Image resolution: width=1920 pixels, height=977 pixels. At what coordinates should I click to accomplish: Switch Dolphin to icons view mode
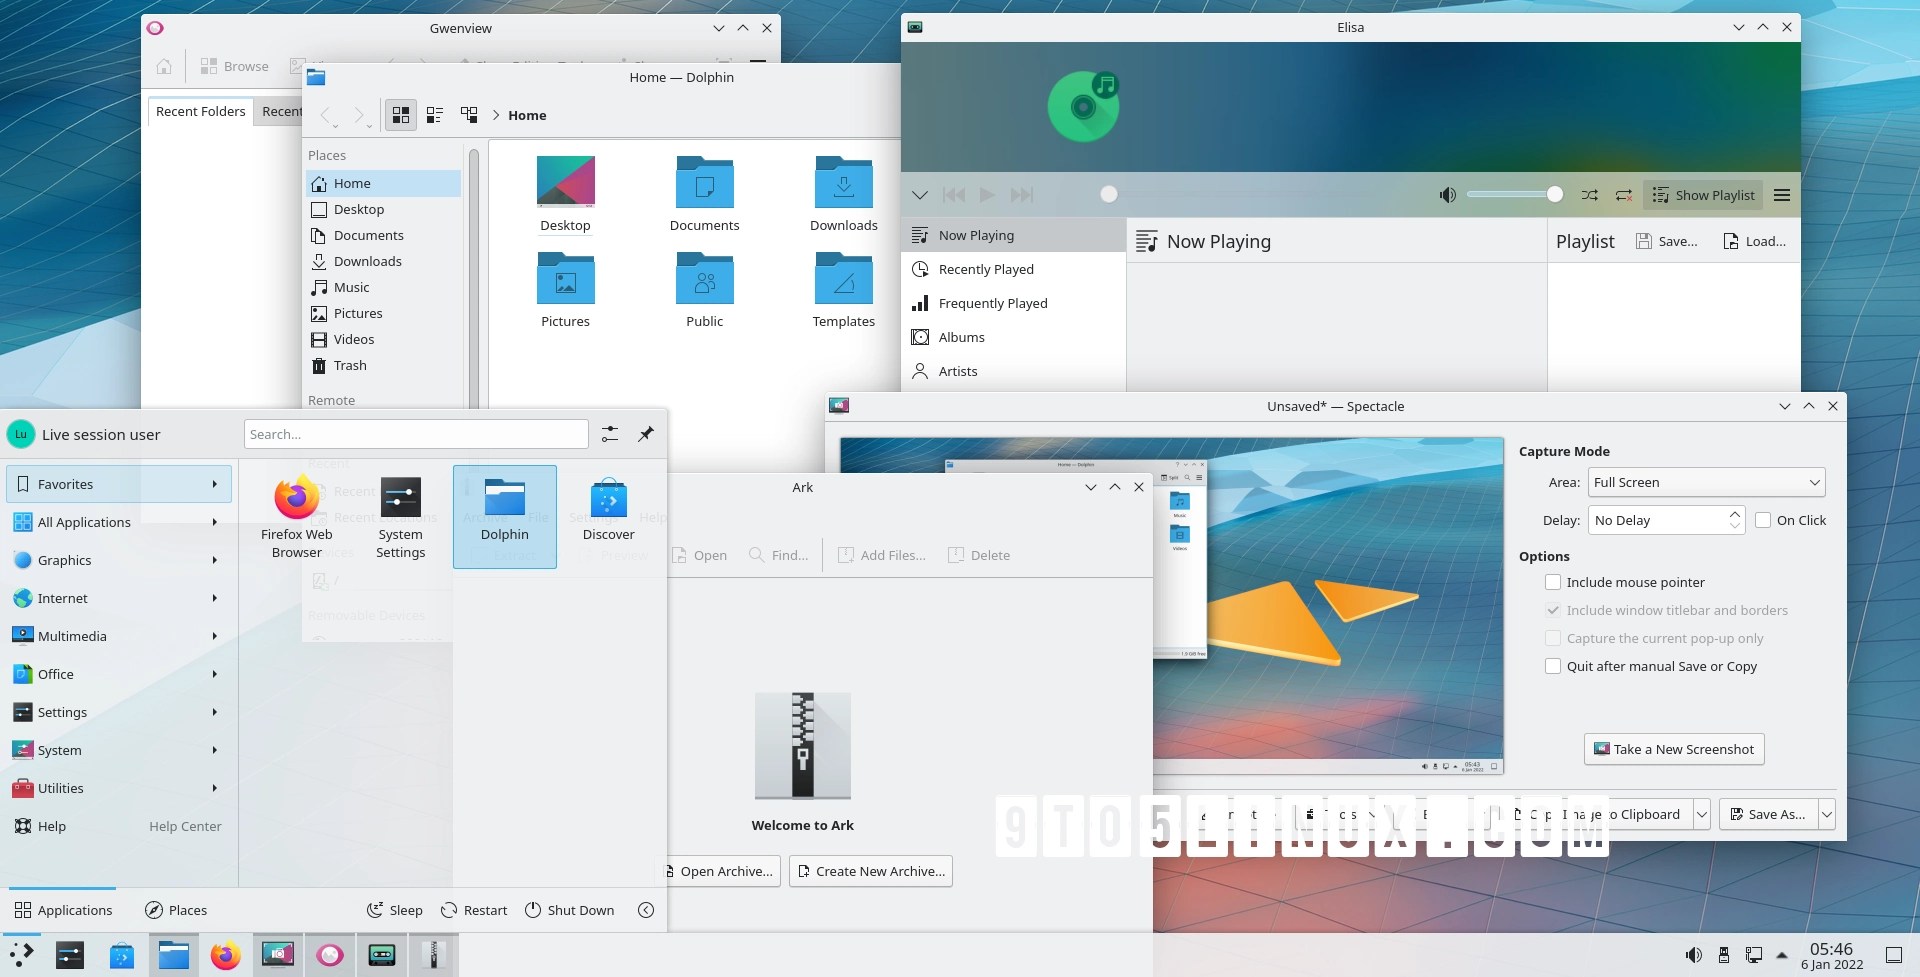[401, 115]
